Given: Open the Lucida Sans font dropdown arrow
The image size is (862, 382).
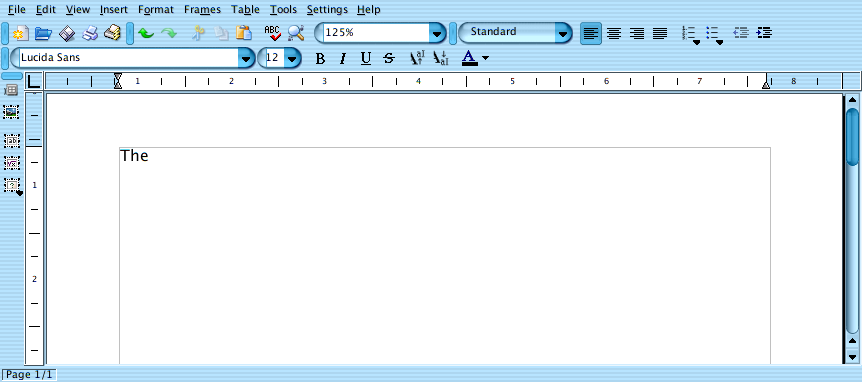Looking at the screenshot, I should pos(245,58).
